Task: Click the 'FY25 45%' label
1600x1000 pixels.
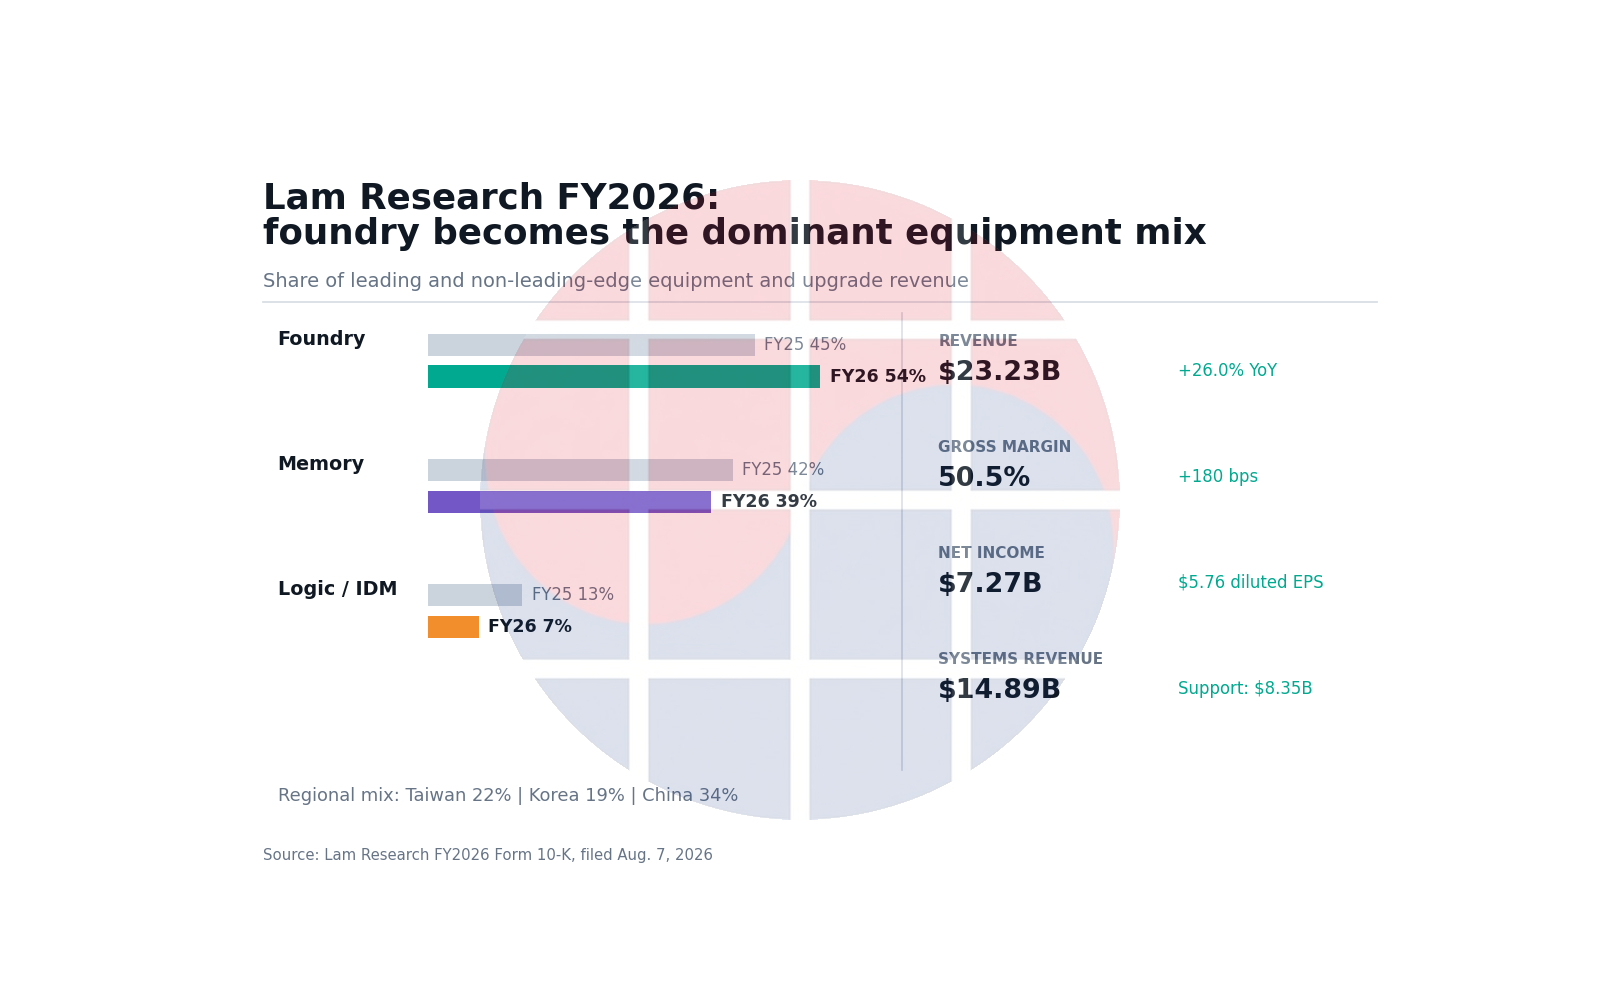Action: (805, 345)
